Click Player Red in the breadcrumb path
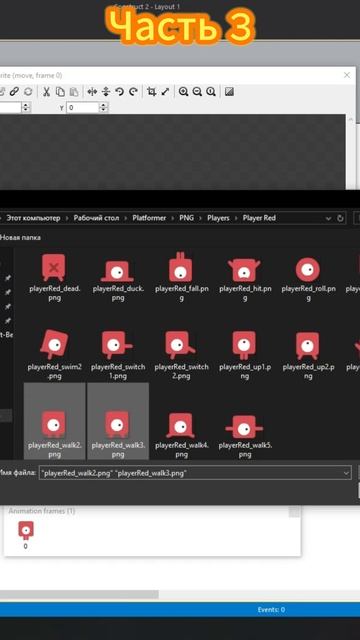The width and height of the screenshot is (360, 640). pyautogui.click(x=259, y=218)
